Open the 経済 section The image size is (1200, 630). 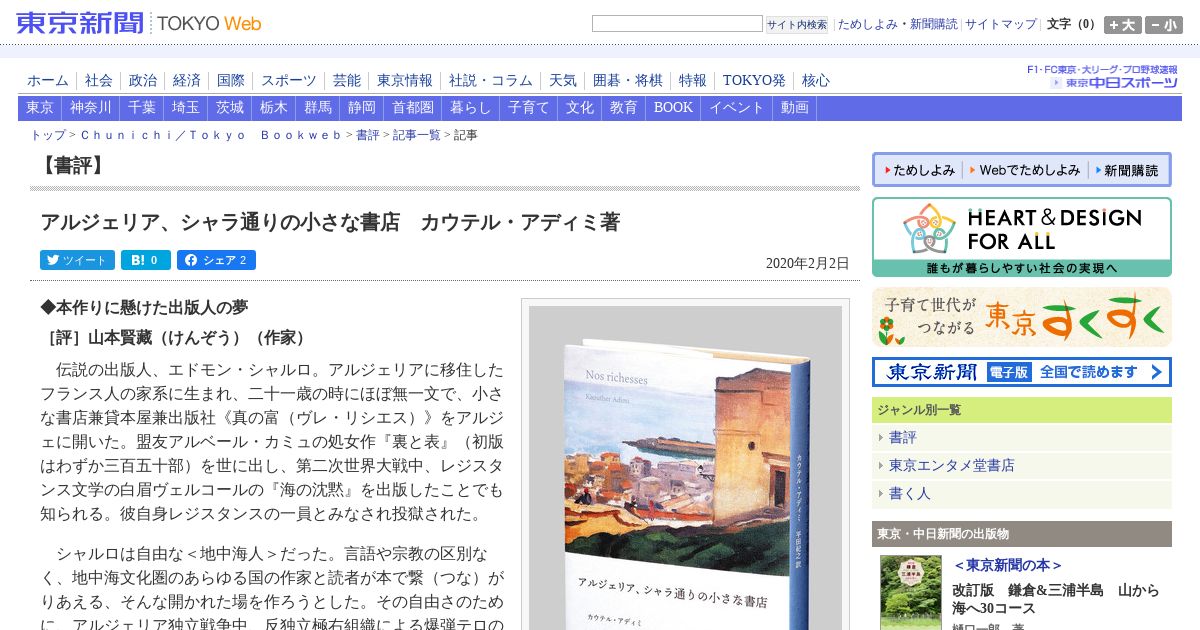point(186,81)
